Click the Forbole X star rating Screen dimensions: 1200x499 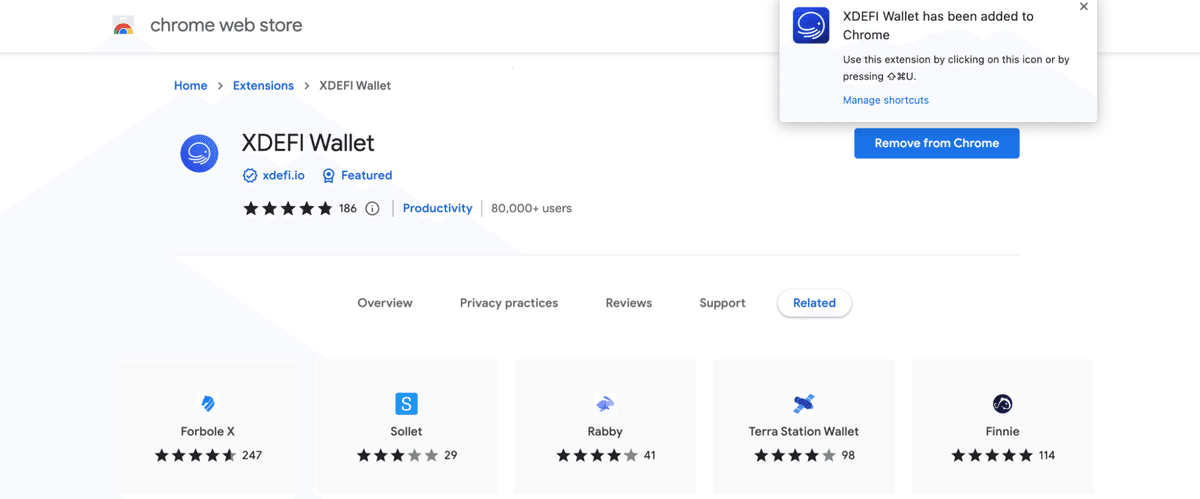pos(196,455)
